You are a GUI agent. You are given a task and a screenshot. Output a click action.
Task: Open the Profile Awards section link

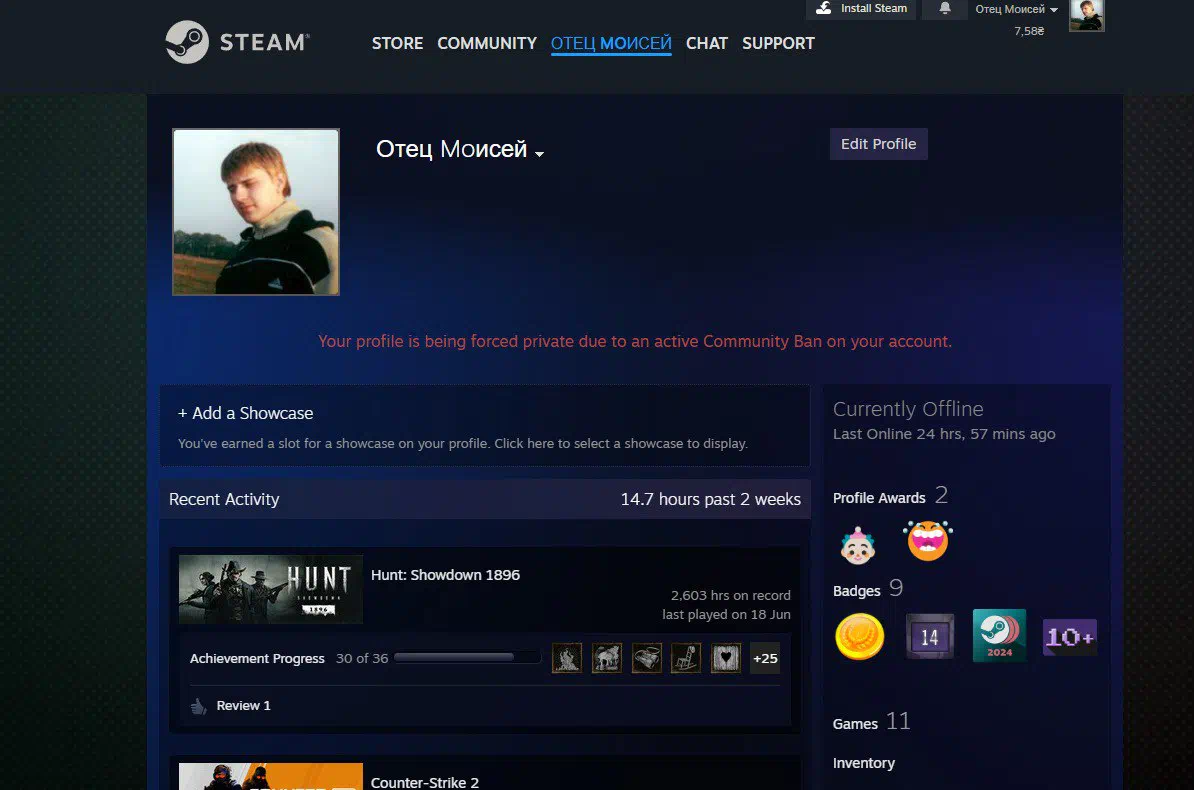tap(880, 498)
